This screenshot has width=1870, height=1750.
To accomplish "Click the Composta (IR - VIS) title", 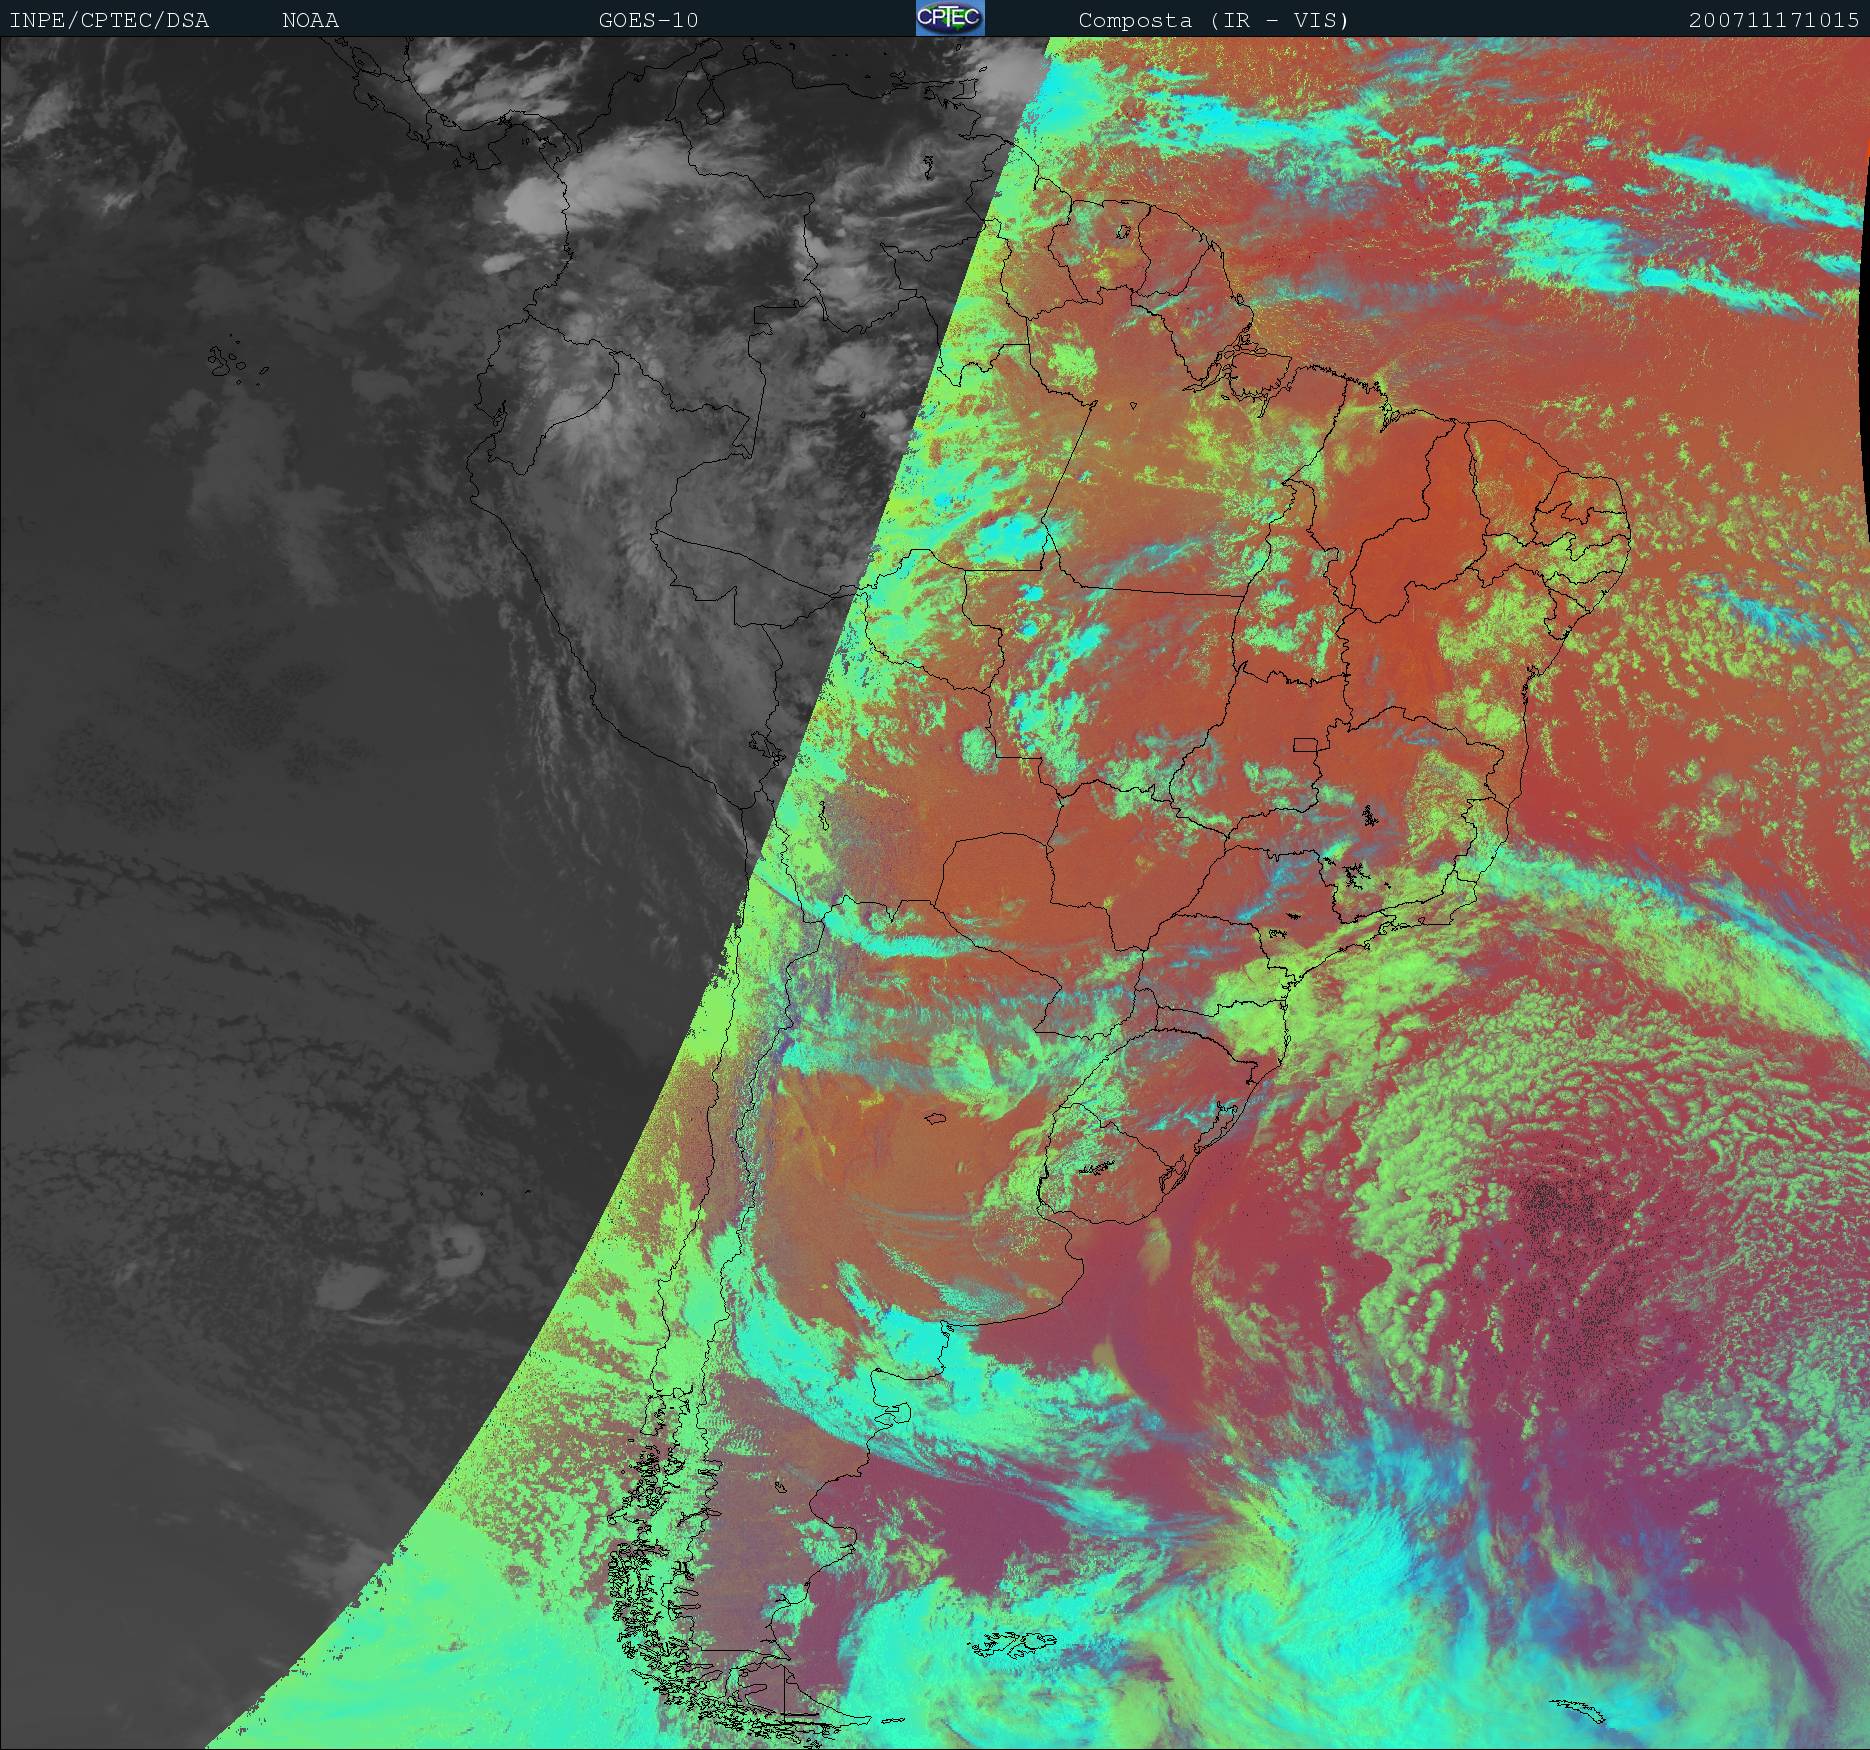I will [1214, 20].
